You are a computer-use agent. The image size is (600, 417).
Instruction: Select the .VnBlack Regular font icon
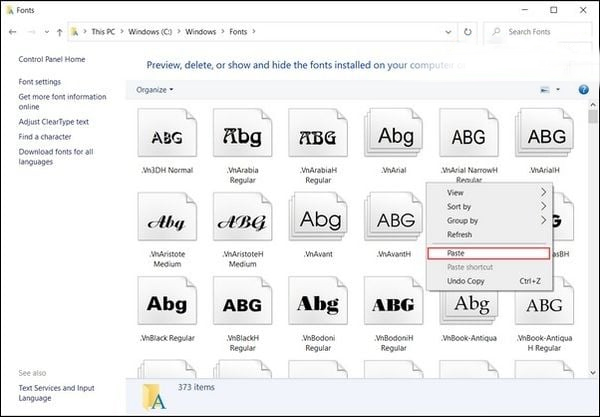tap(167, 301)
